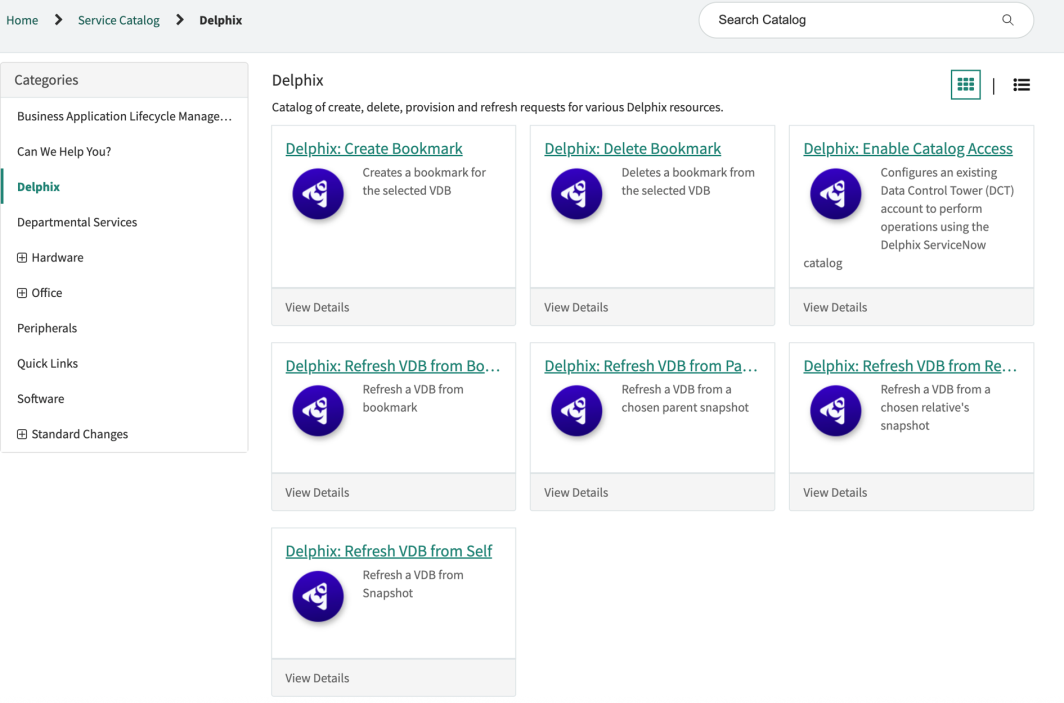This screenshot has height=703, width=1064.
Task: Go to Home in the breadcrumb
Action: [x=22, y=20]
